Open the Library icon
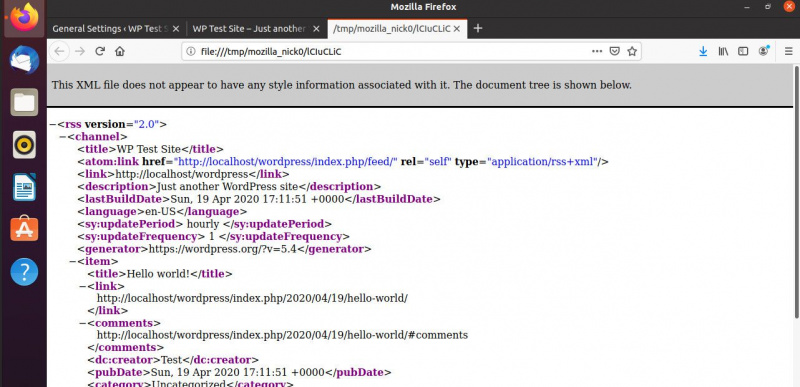Viewport: 800px width, 387px height. coord(723,51)
